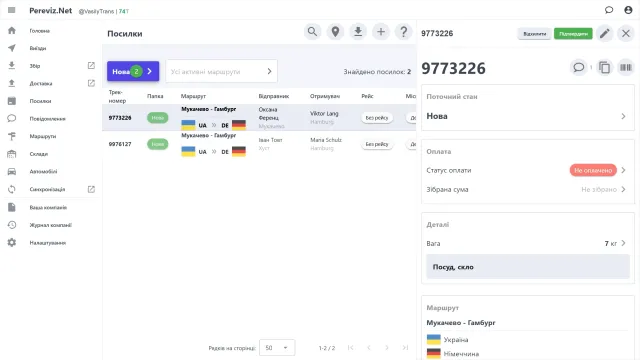Click Pereviz.Net logo text
Image resolution: width=640 pixels, height=360 pixels.
[51, 11]
